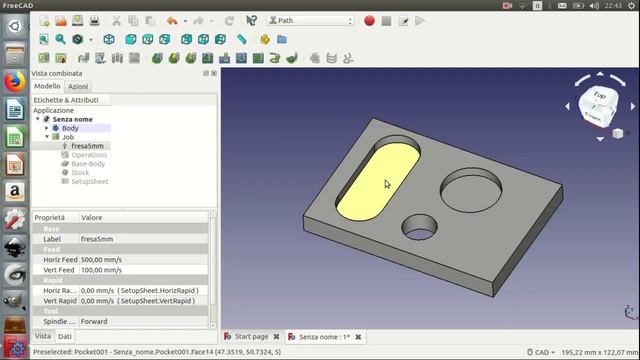Choose the draw style icon
Viewport: 640px width, 360px height.
[x=78, y=39]
